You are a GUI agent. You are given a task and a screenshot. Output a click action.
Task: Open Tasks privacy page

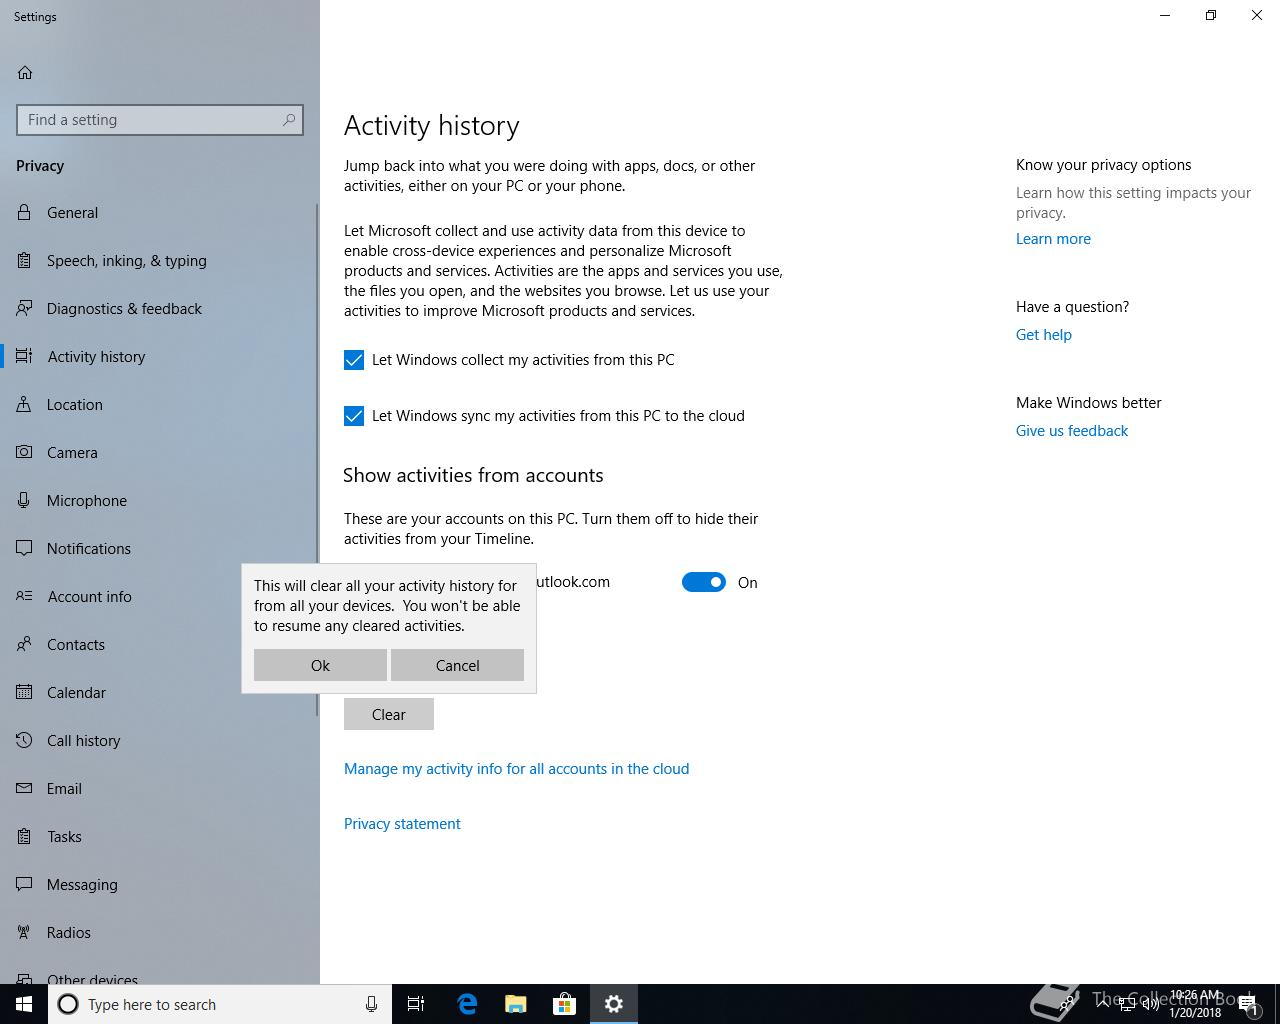[x=159, y=836]
